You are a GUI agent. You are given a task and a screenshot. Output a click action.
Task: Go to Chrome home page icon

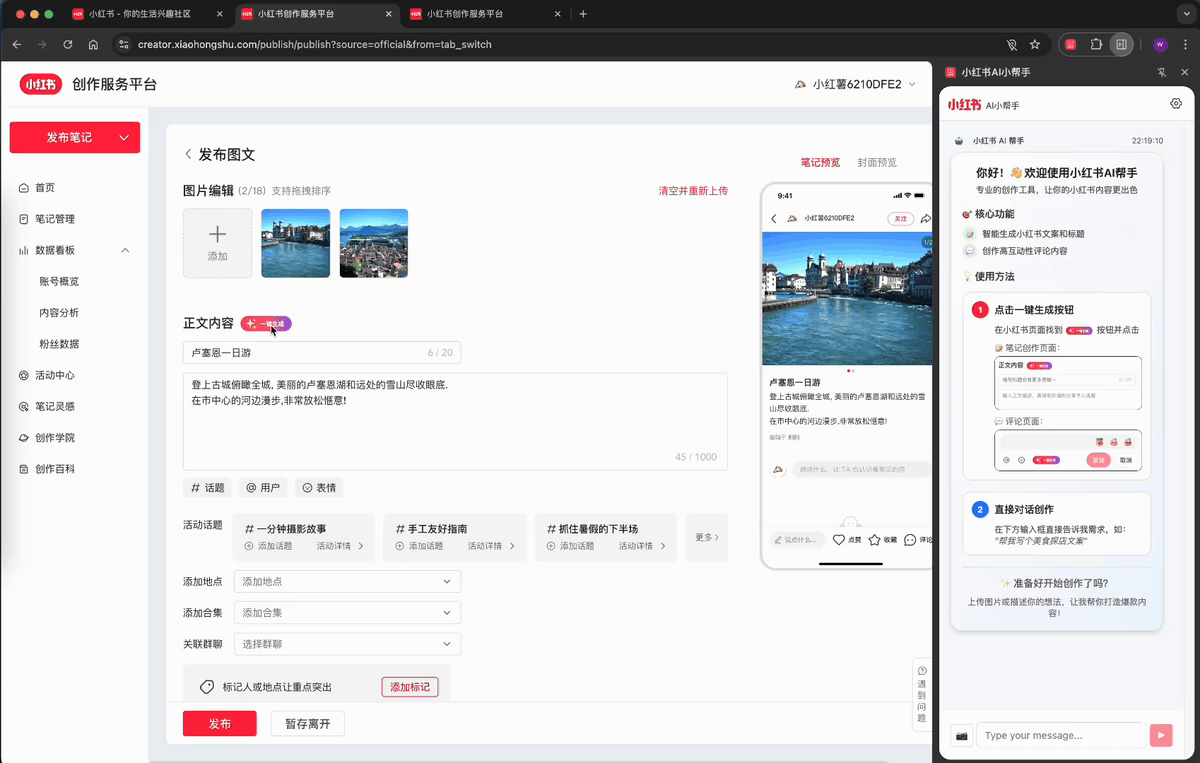[93, 44]
